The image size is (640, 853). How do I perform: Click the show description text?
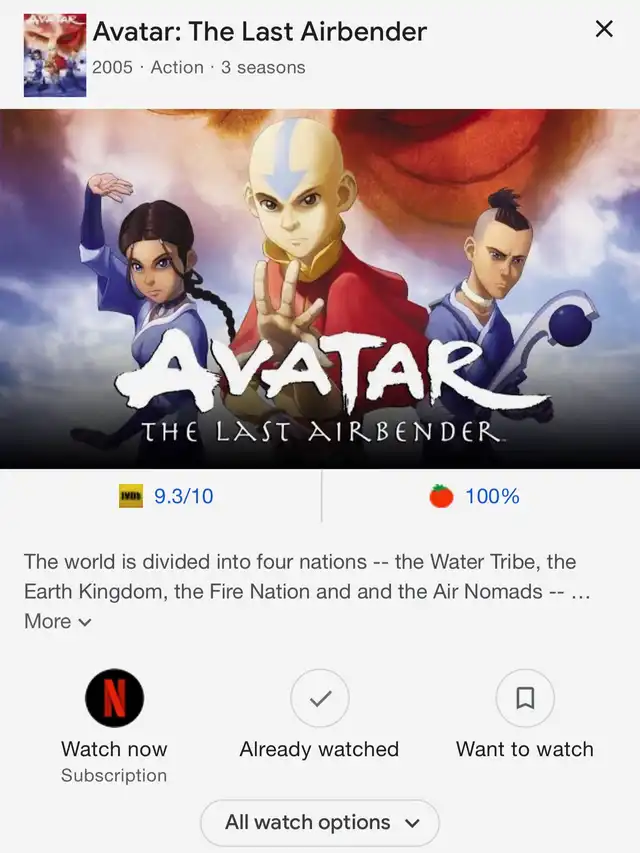(x=306, y=577)
